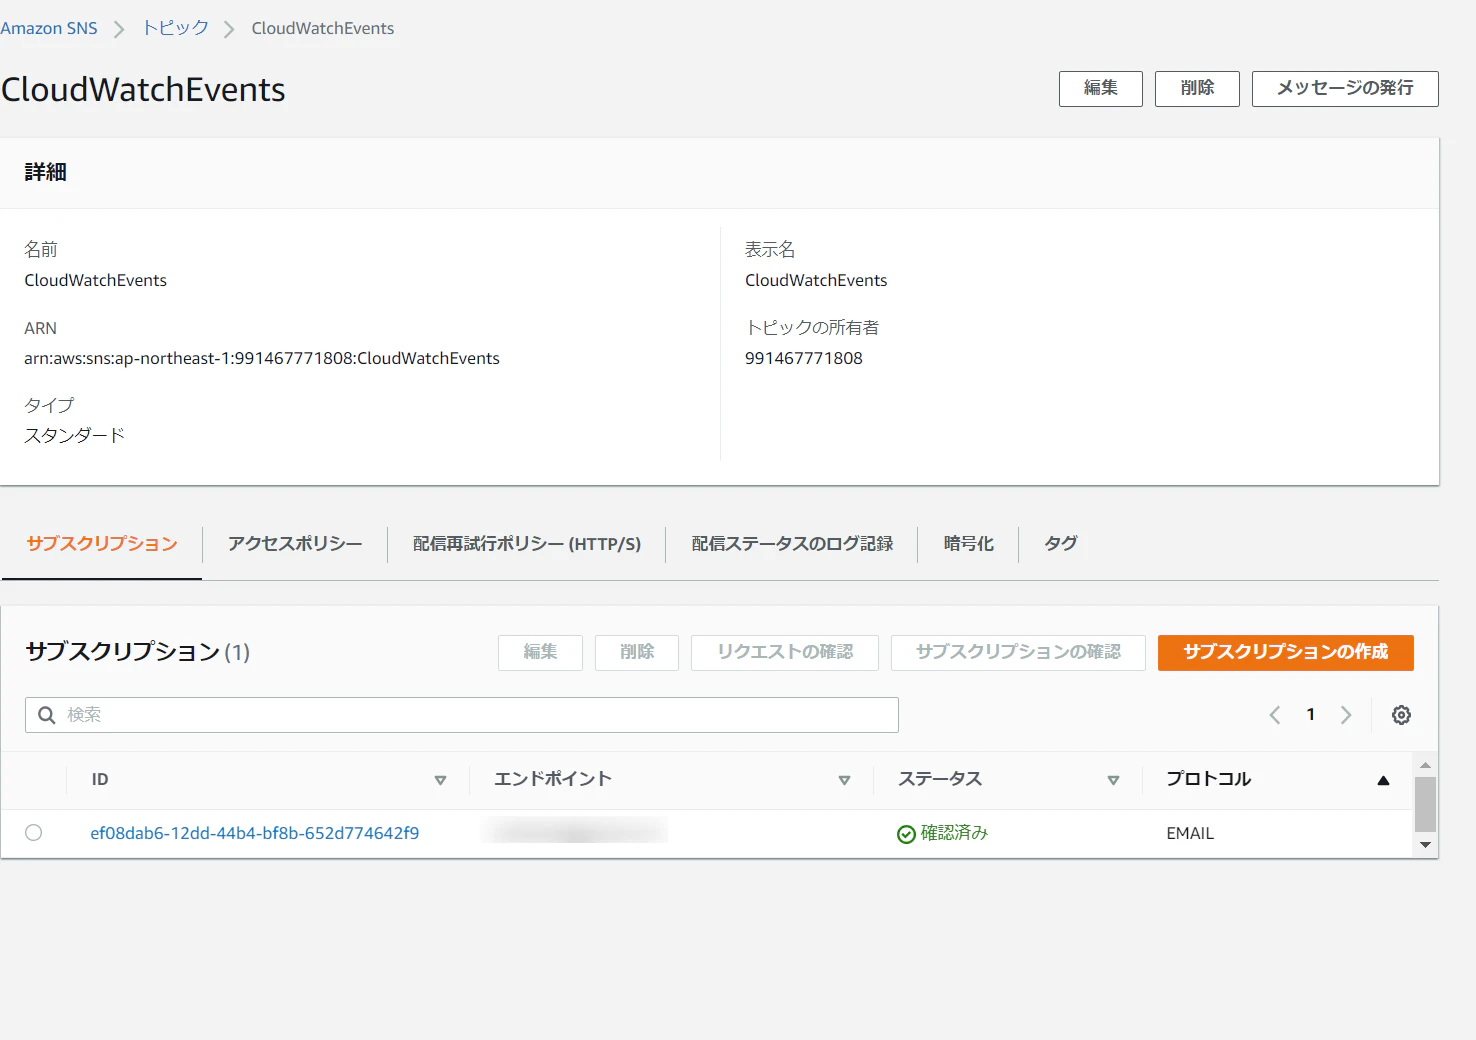Open subscription ID ef08dab6 link

click(255, 833)
